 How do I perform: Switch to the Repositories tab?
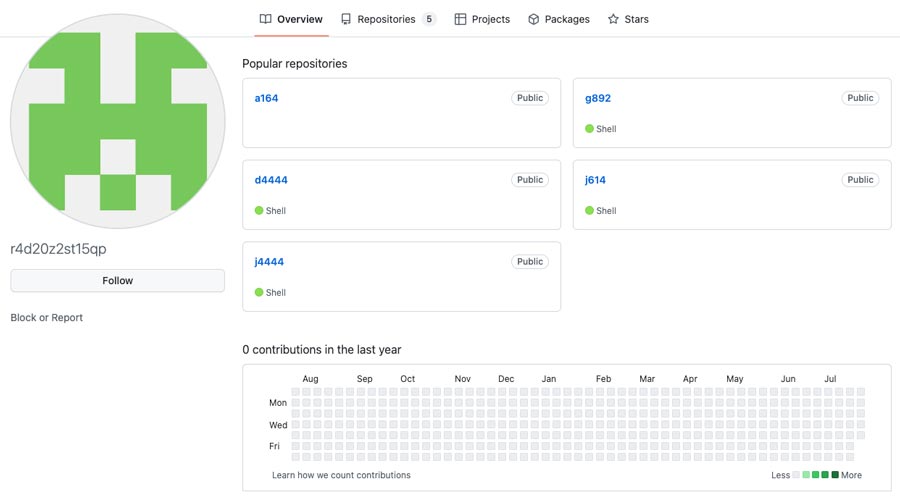click(388, 19)
